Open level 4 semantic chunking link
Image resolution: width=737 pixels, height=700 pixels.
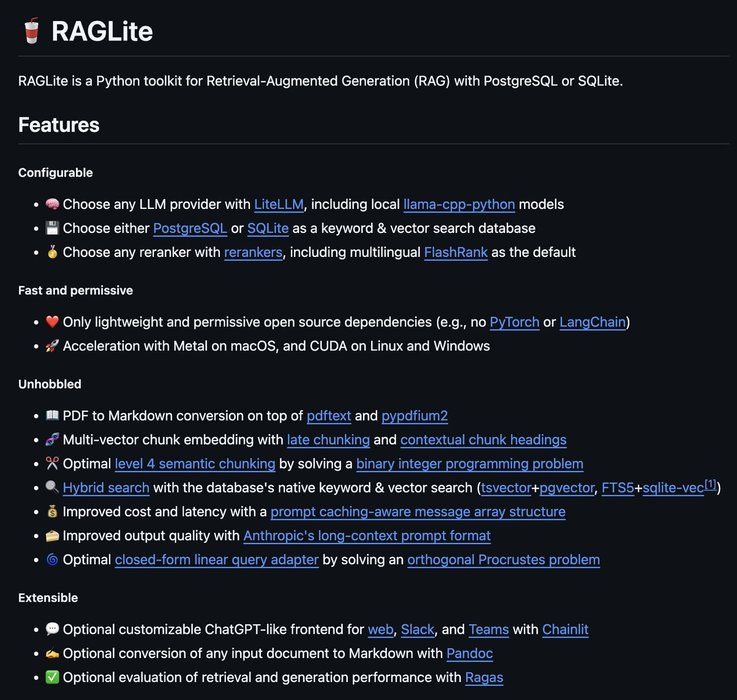pyautogui.click(x=195, y=463)
